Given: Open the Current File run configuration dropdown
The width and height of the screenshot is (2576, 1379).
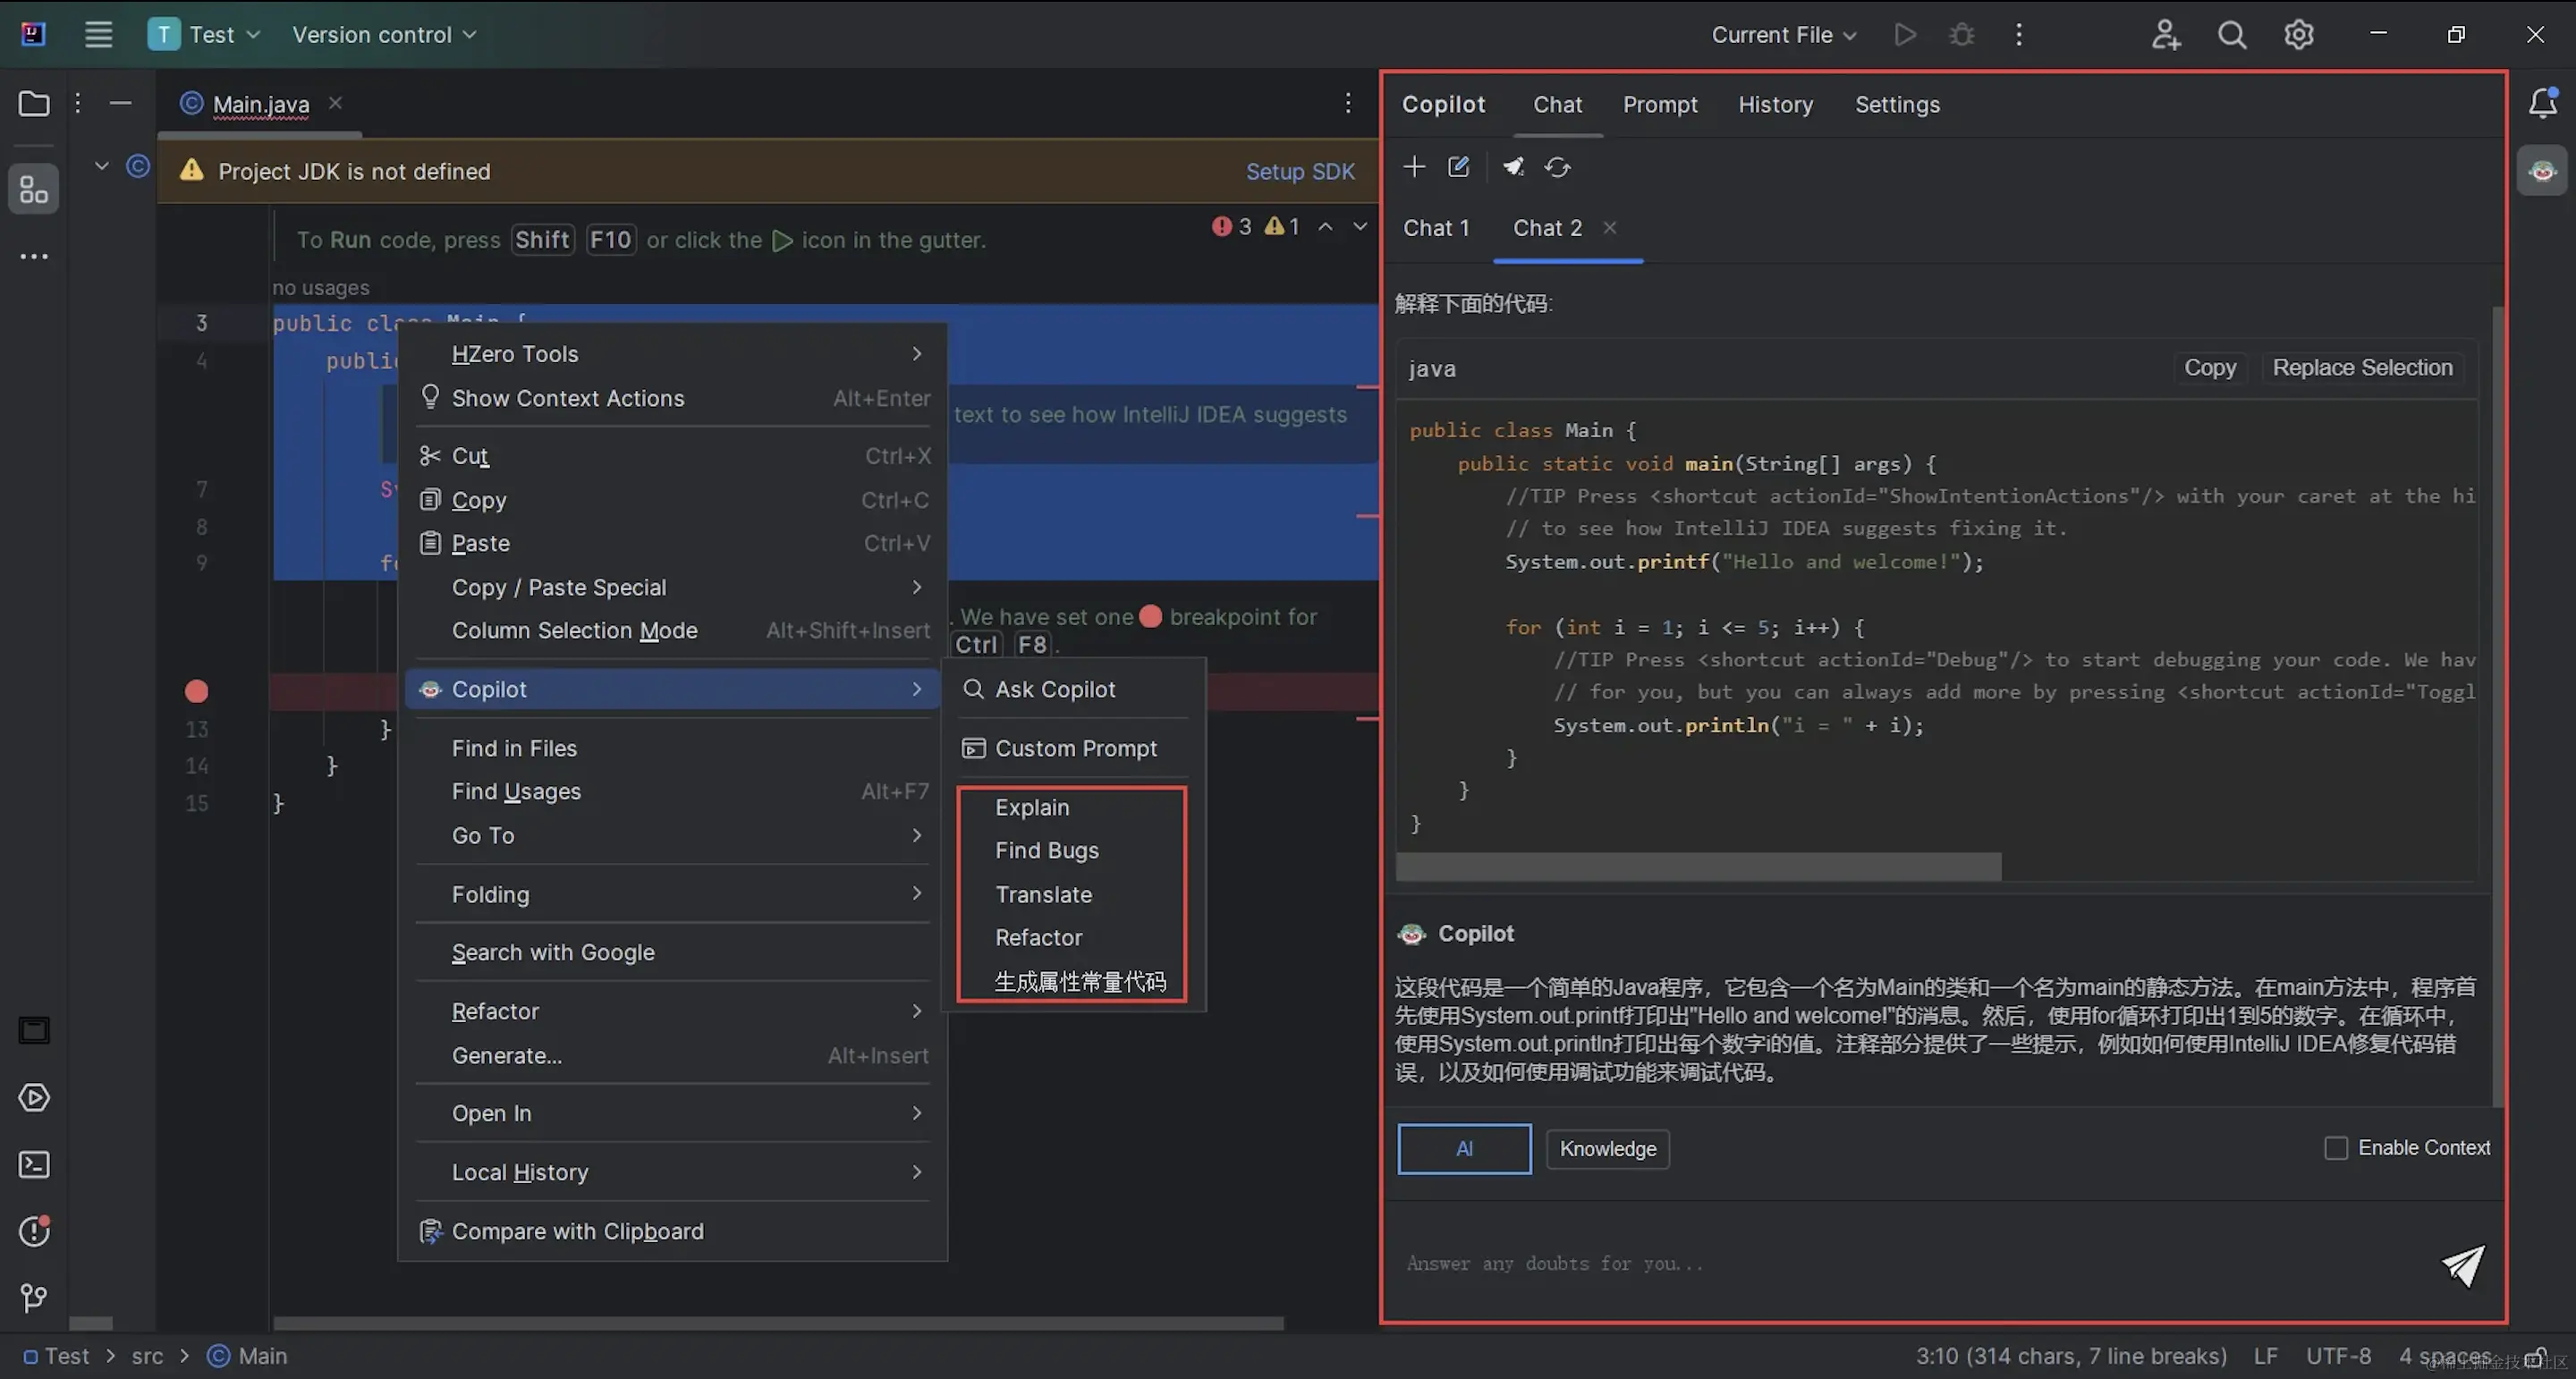Looking at the screenshot, I should (1783, 34).
